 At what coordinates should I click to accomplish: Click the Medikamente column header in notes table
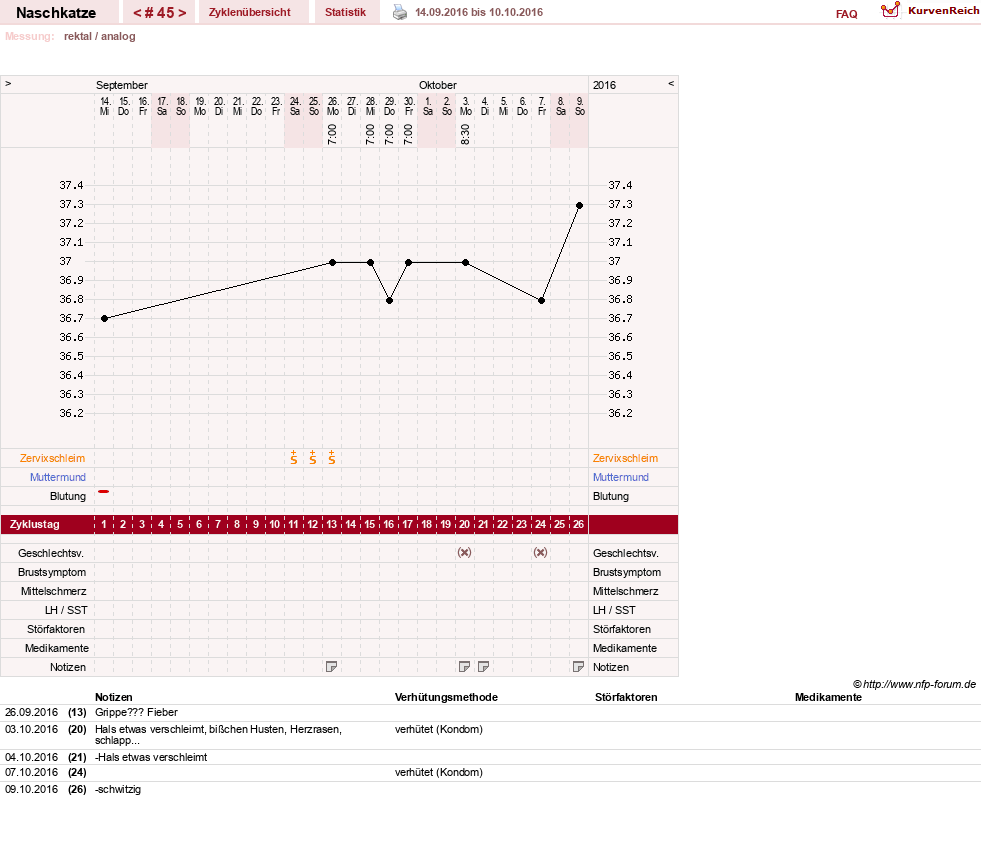(828, 697)
